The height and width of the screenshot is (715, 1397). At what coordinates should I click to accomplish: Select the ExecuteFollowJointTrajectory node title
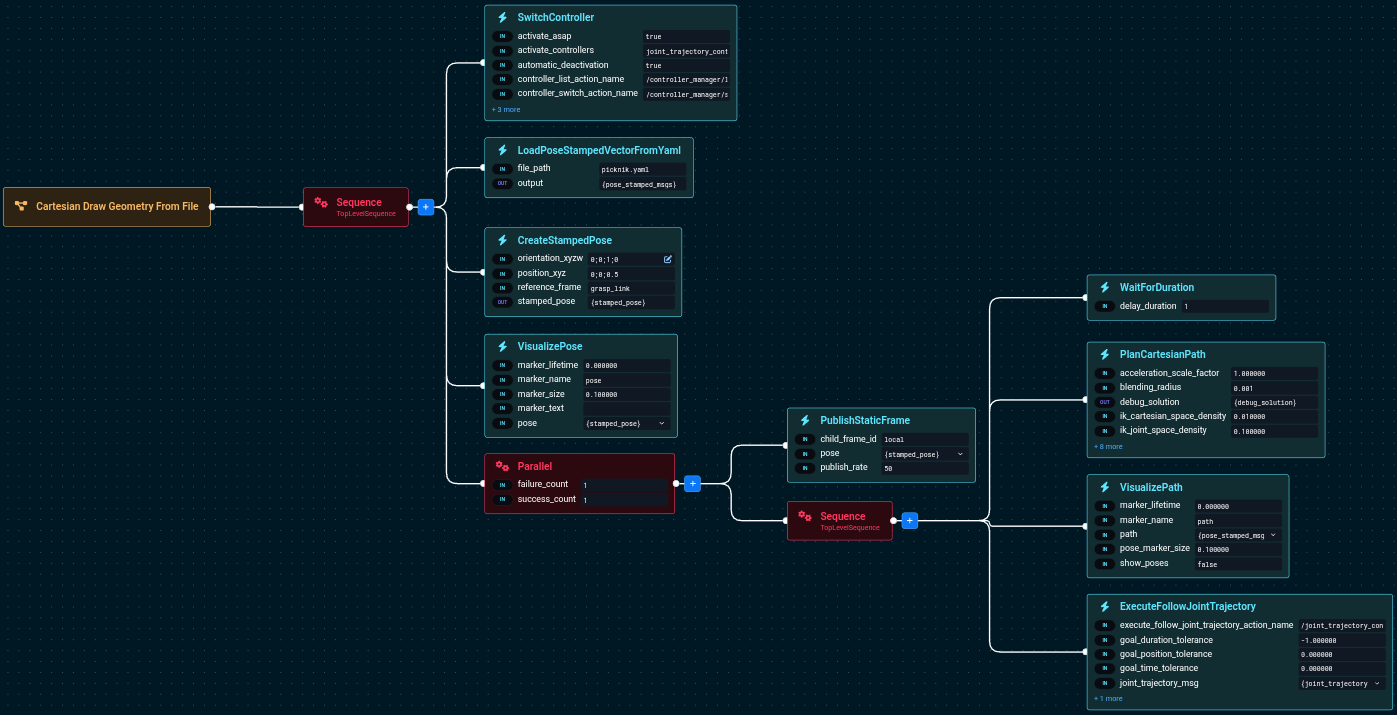coord(1187,606)
